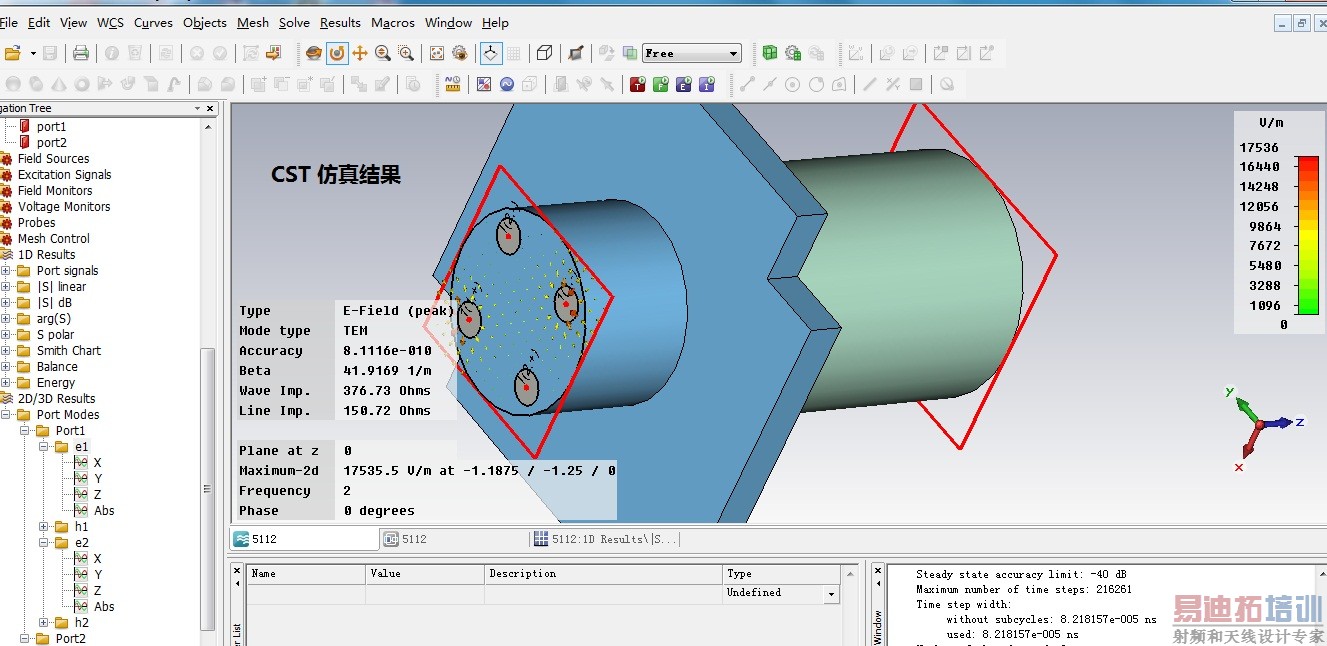Click the Units ruler icon
The image size is (1327, 646).
[x=452, y=84]
